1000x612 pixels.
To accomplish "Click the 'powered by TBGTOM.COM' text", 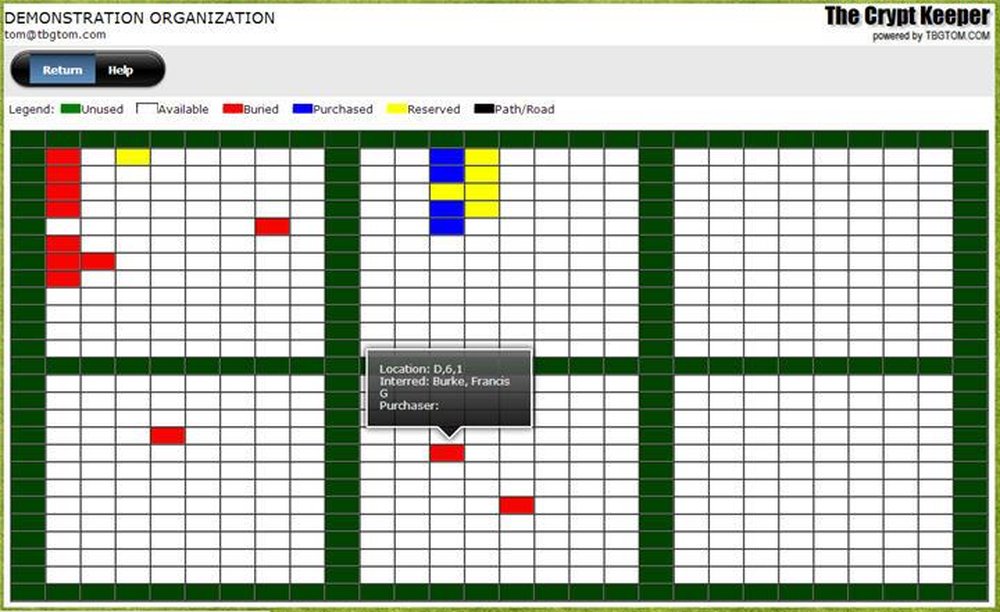I will point(931,36).
